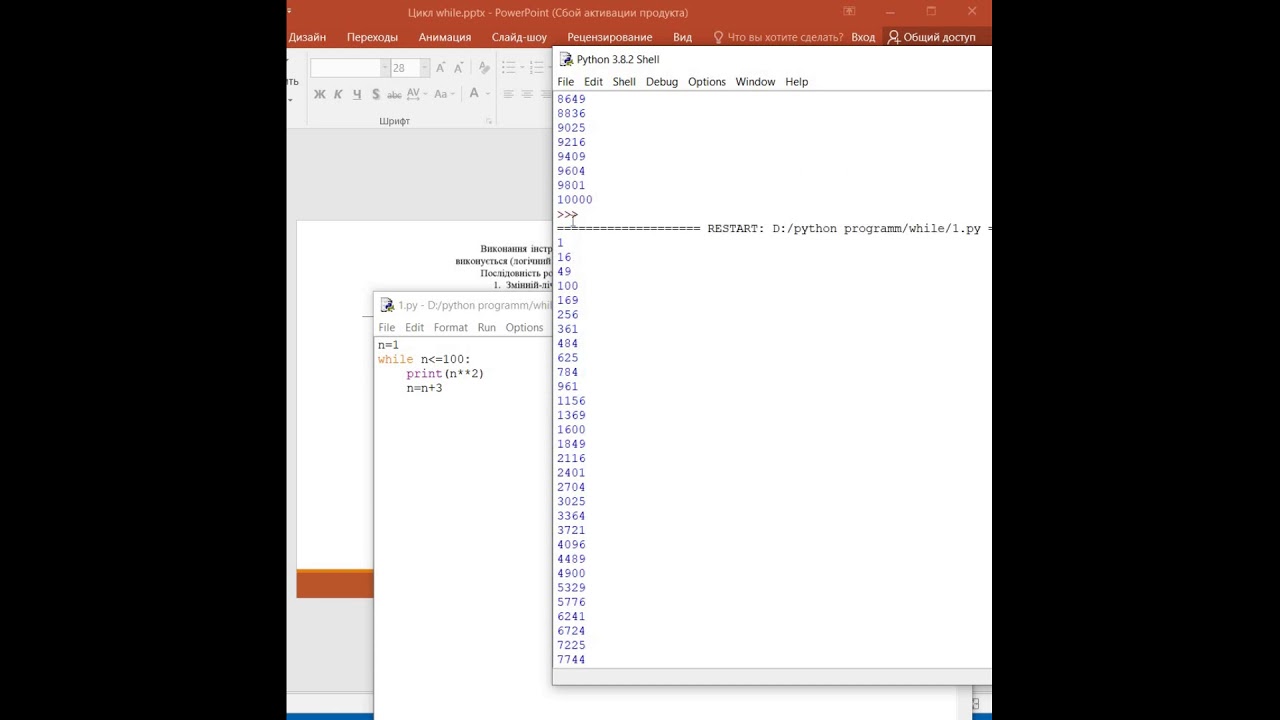Open Options menu in Python Shell window

(707, 82)
